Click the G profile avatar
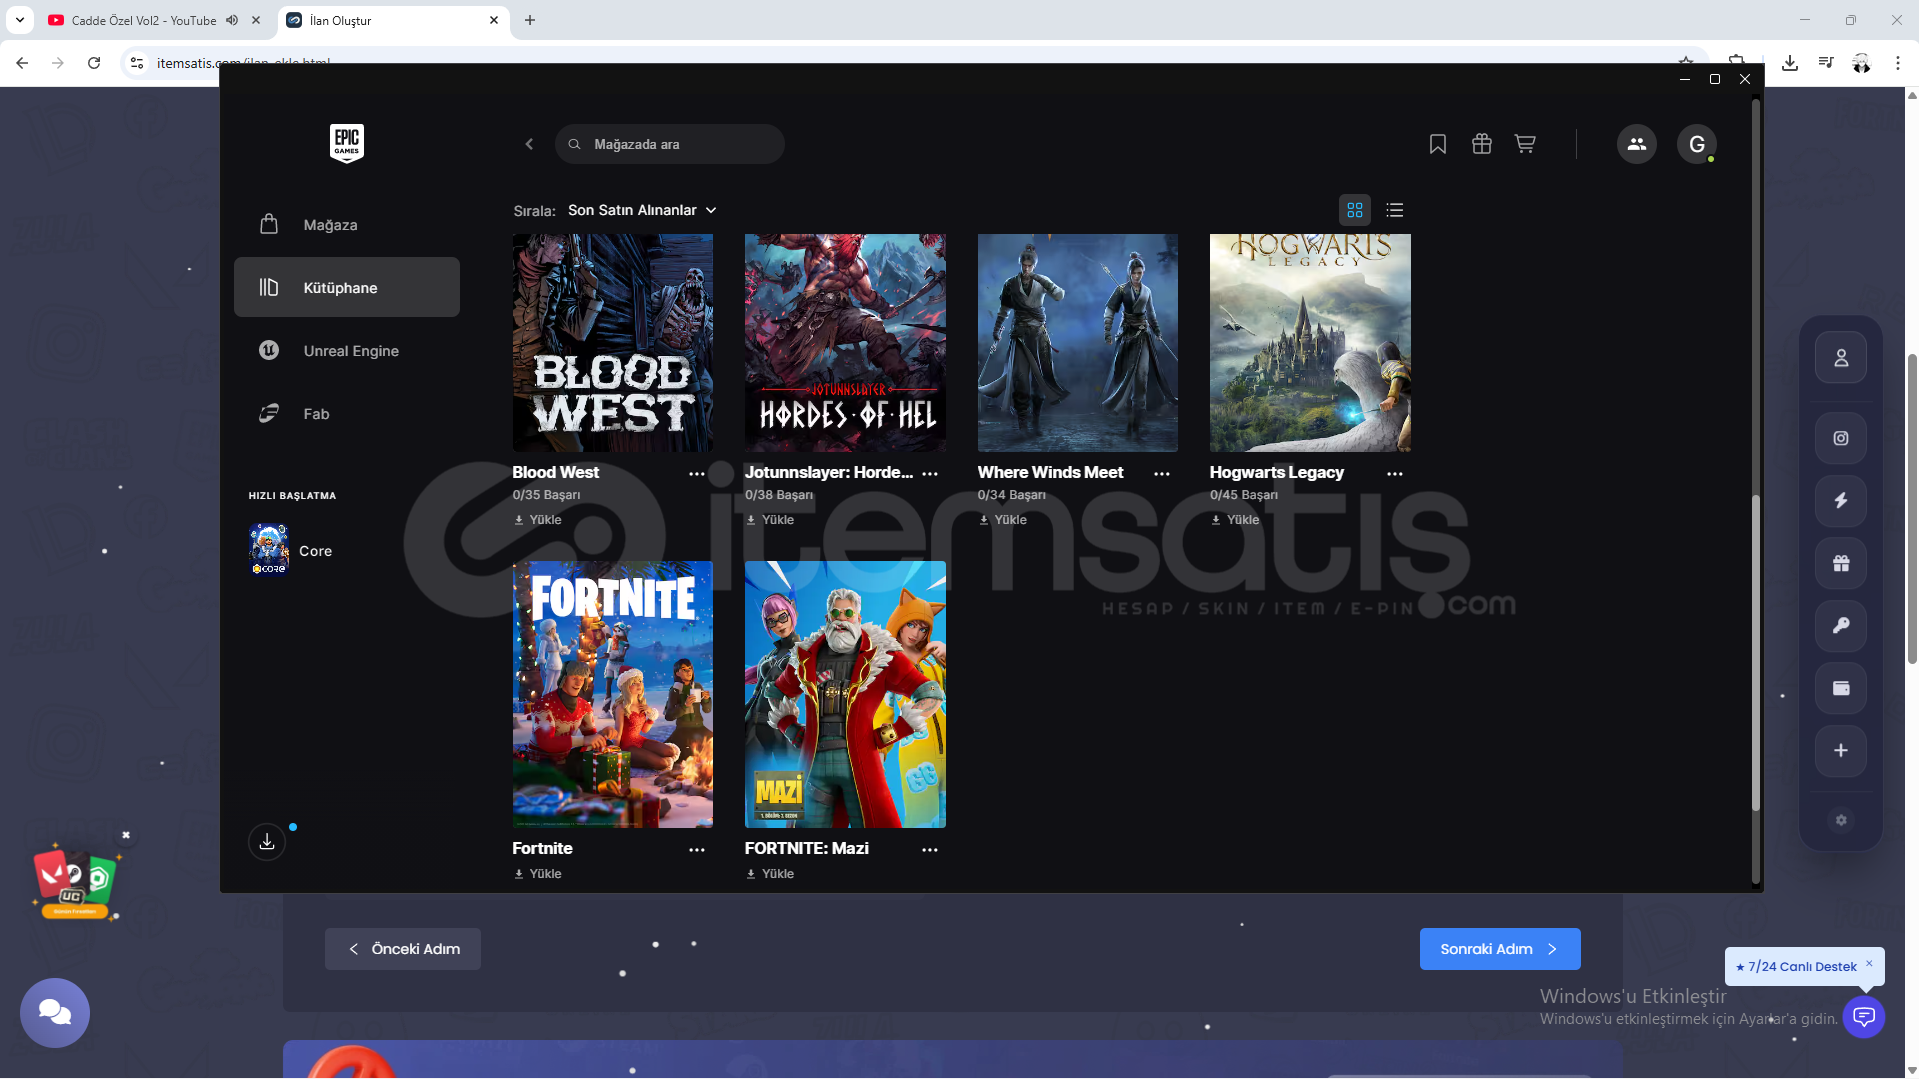 pyautogui.click(x=1696, y=144)
